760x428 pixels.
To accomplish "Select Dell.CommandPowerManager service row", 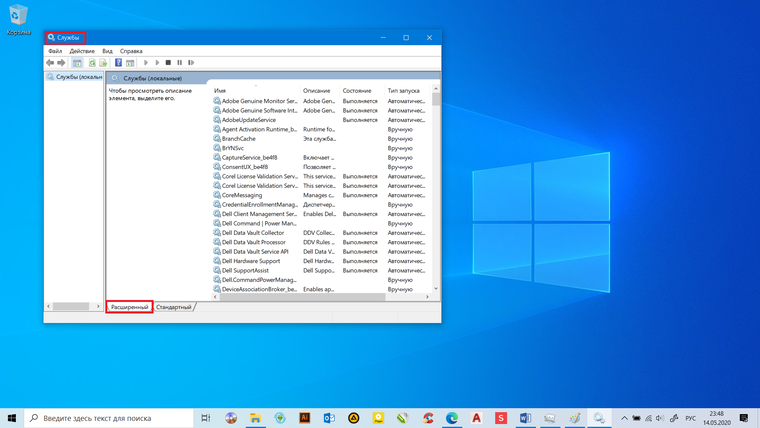I will (321, 280).
